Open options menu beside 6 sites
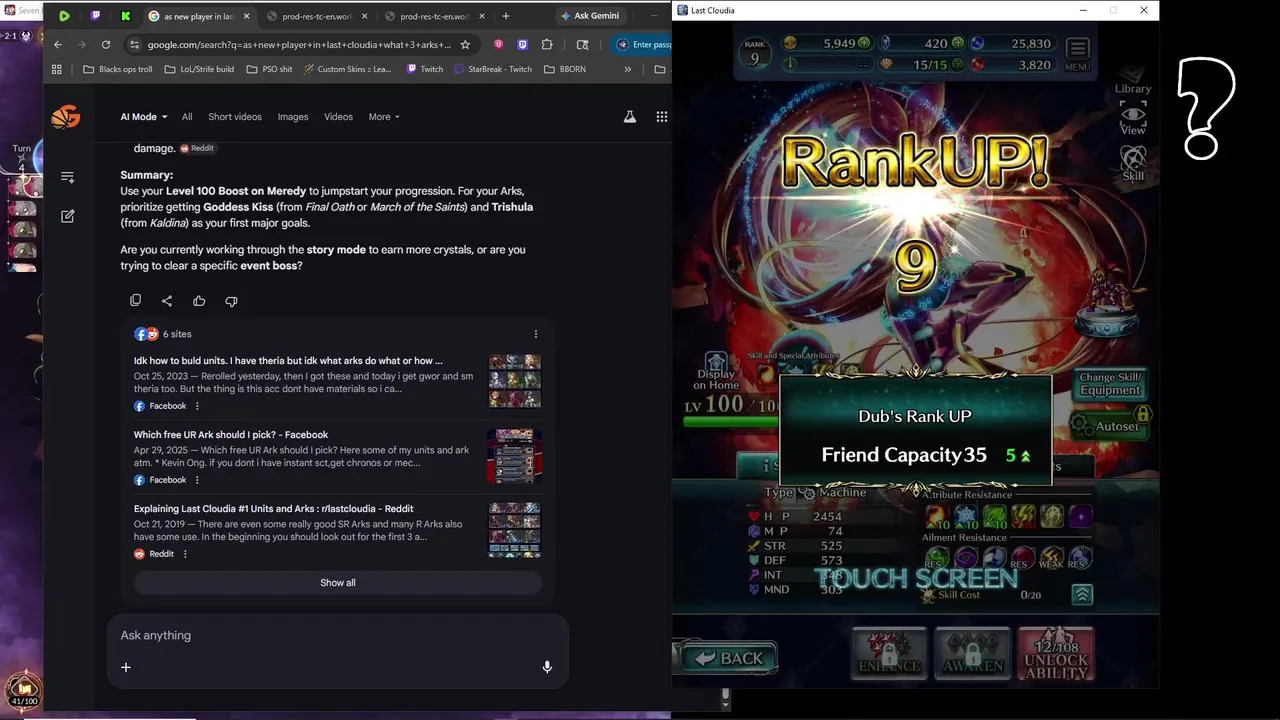Image resolution: width=1280 pixels, height=720 pixels. [x=536, y=334]
